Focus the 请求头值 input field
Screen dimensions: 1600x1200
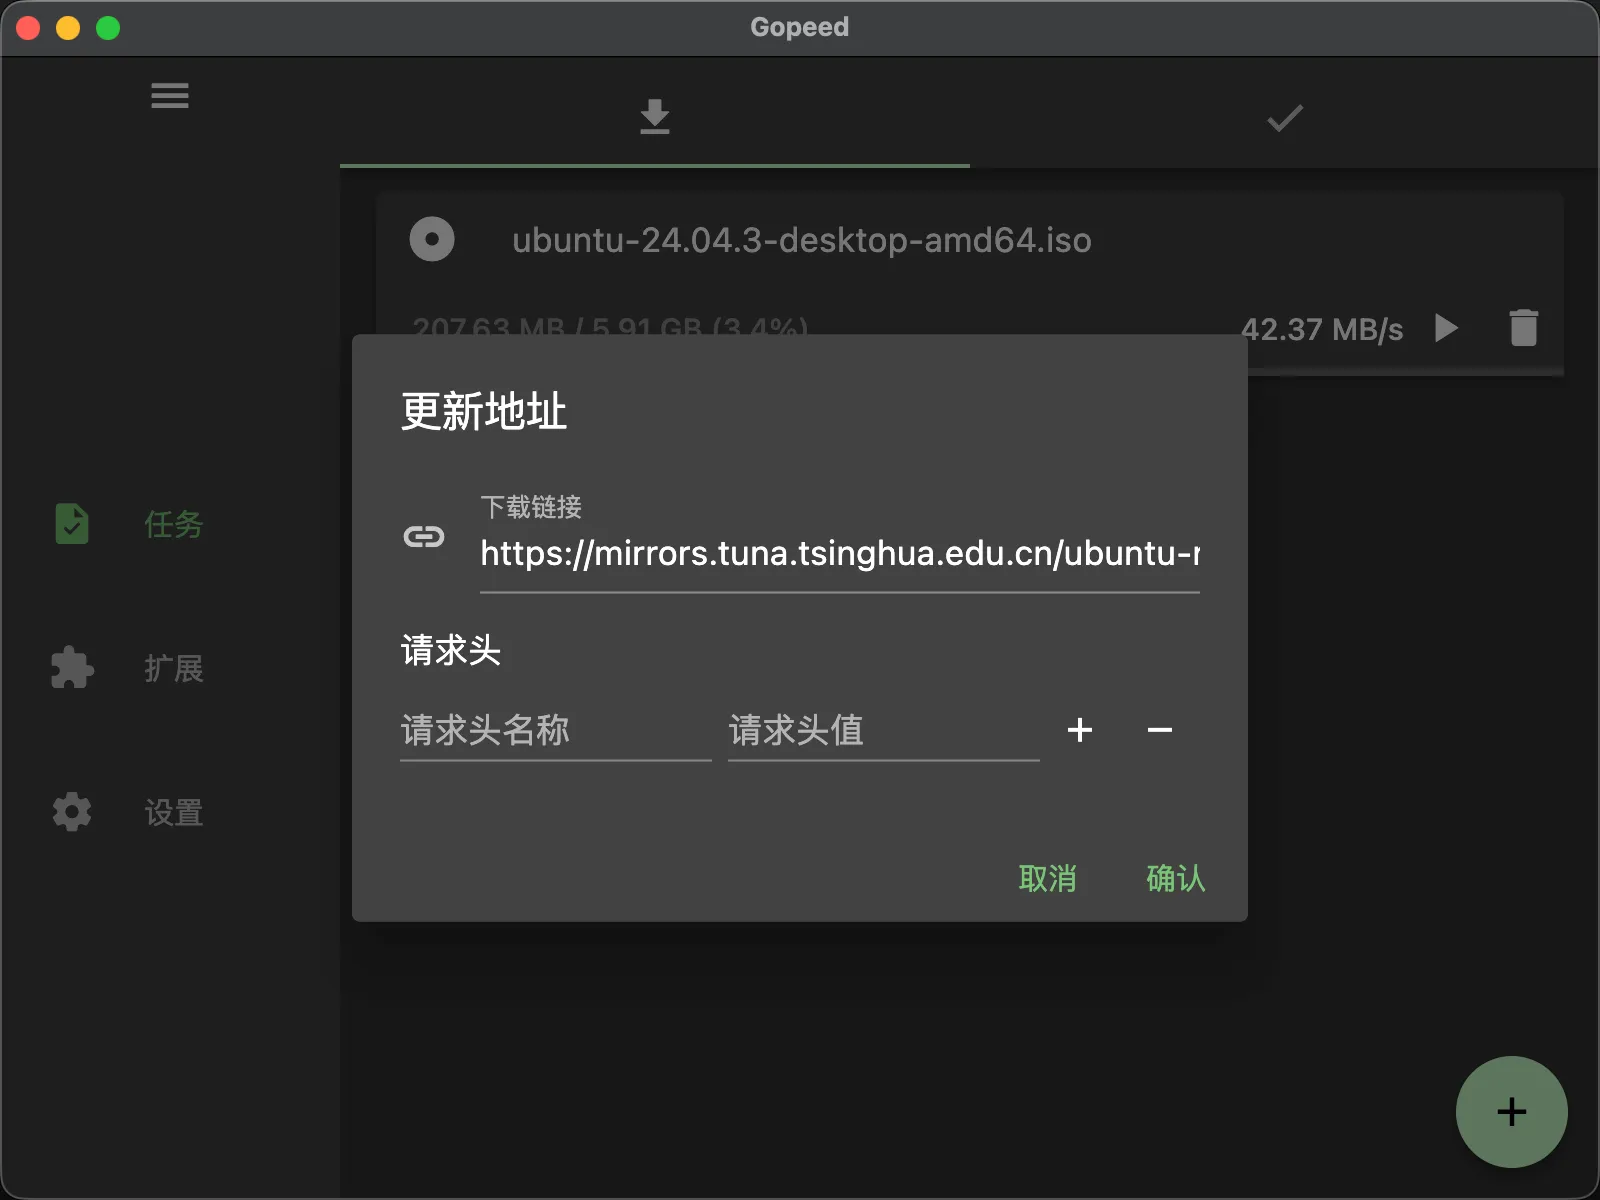click(x=882, y=731)
